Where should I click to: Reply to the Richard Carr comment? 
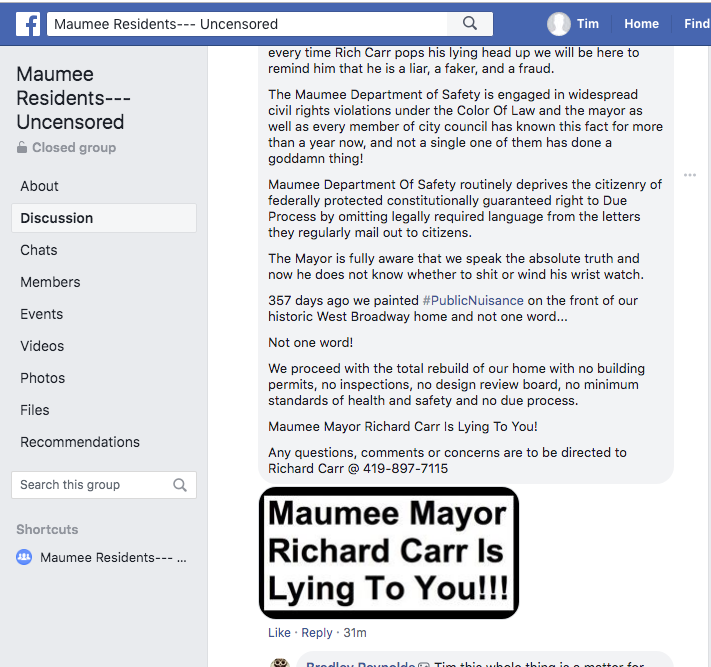pos(317,633)
